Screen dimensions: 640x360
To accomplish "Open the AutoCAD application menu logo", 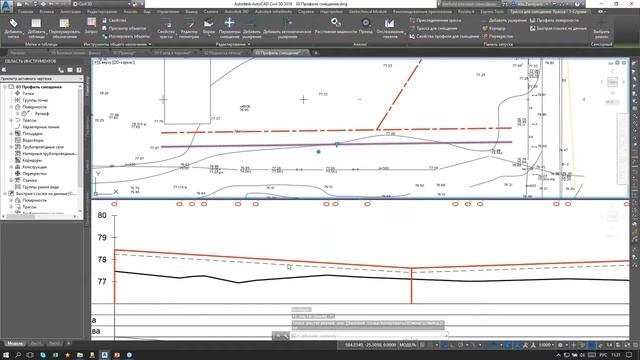I will [x=7, y=7].
